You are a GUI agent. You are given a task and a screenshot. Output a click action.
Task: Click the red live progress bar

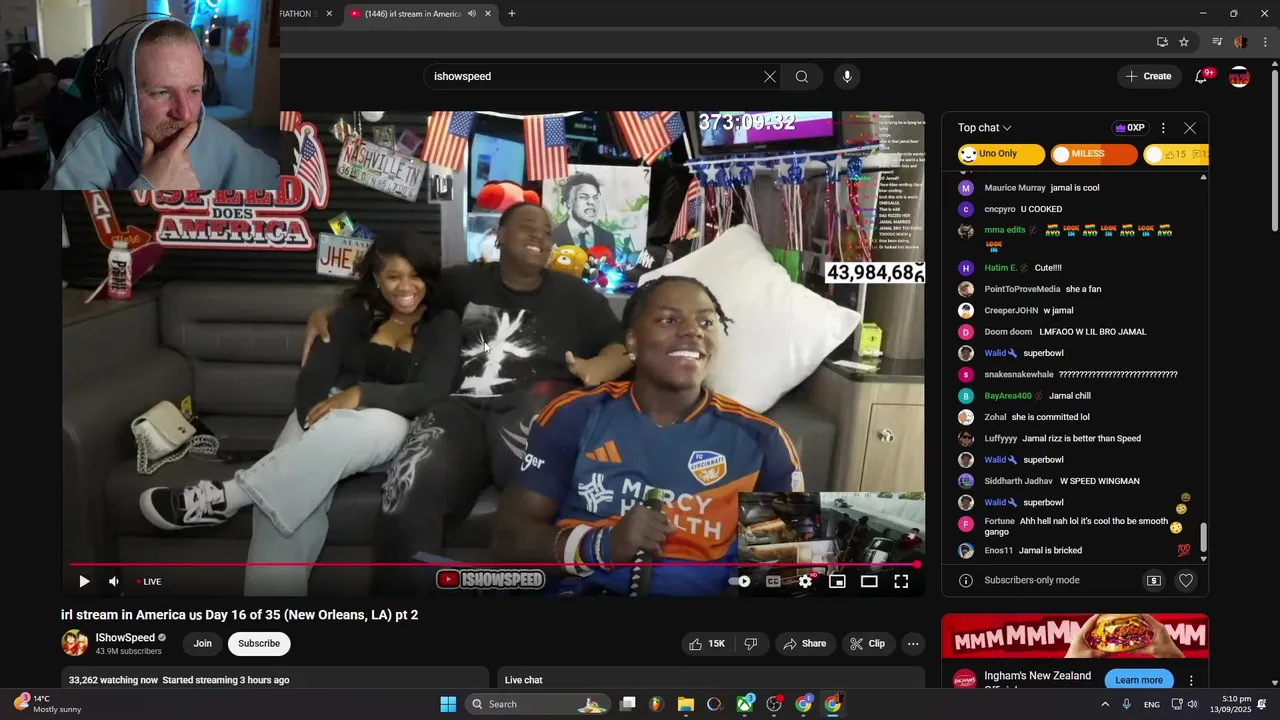(x=492, y=565)
